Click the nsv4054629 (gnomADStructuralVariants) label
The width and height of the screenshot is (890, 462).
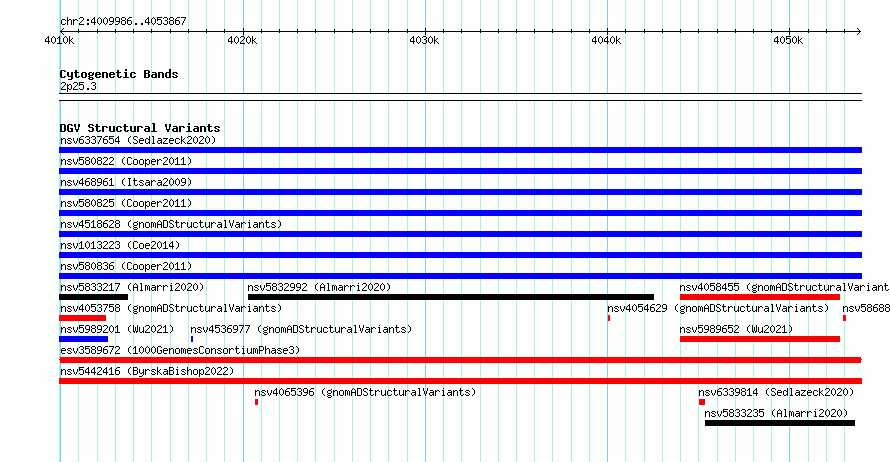(x=718, y=308)
